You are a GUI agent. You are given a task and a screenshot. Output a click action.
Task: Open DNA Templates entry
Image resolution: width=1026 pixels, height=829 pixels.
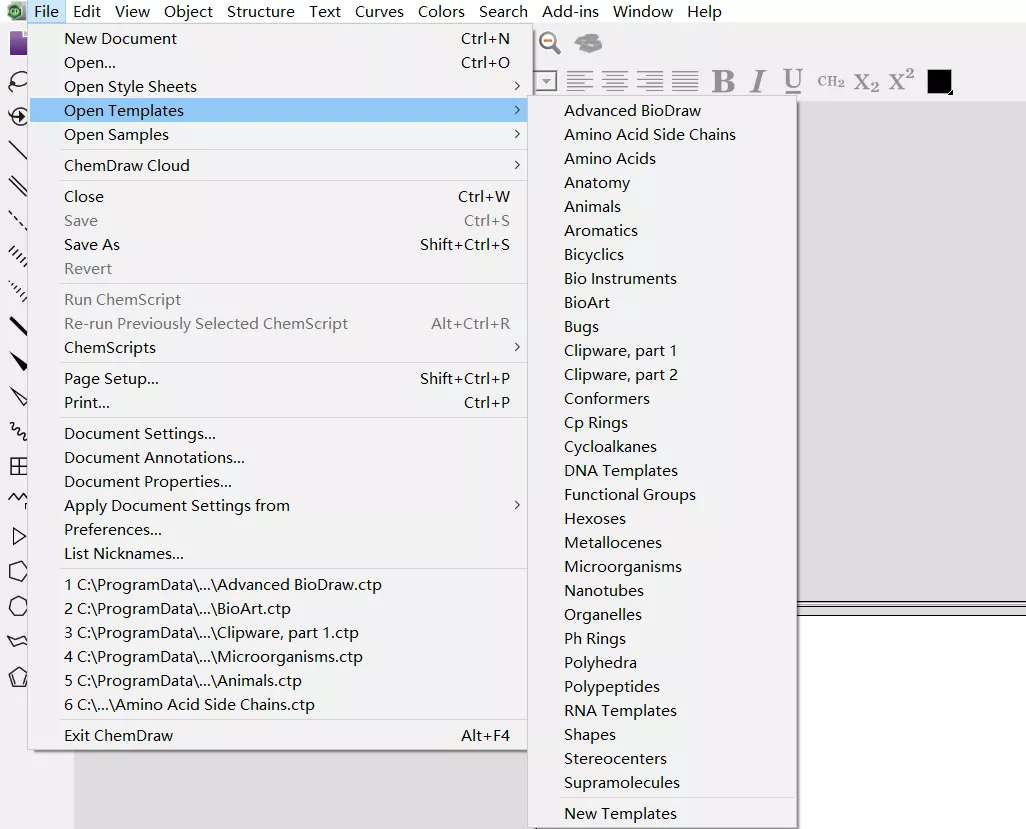(663, 470)
